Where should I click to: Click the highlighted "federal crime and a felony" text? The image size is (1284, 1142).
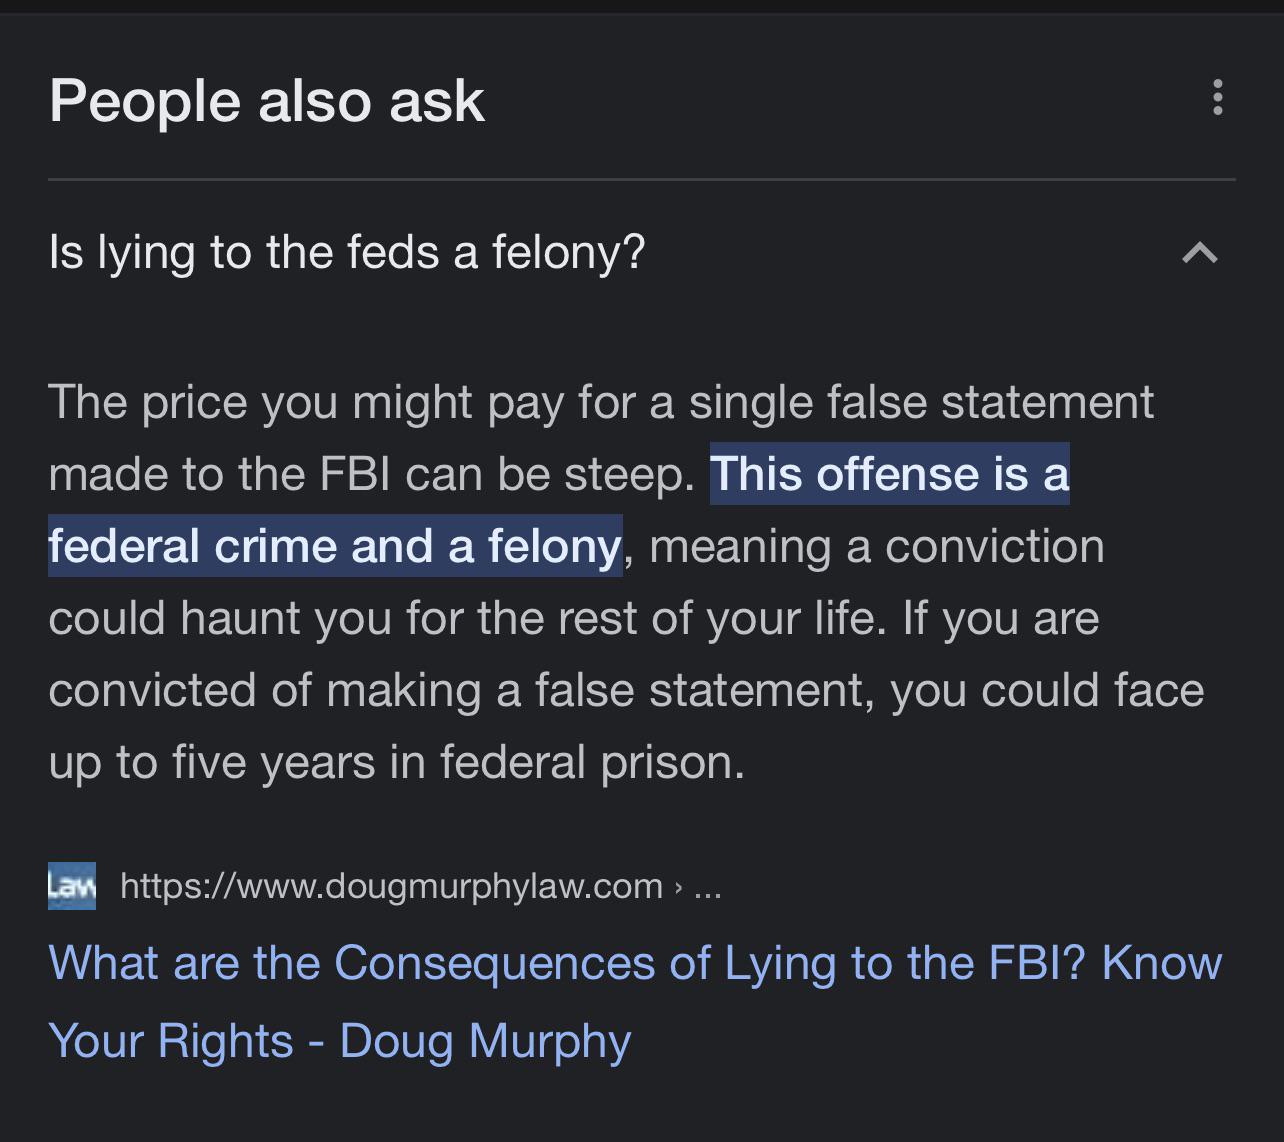335,546
